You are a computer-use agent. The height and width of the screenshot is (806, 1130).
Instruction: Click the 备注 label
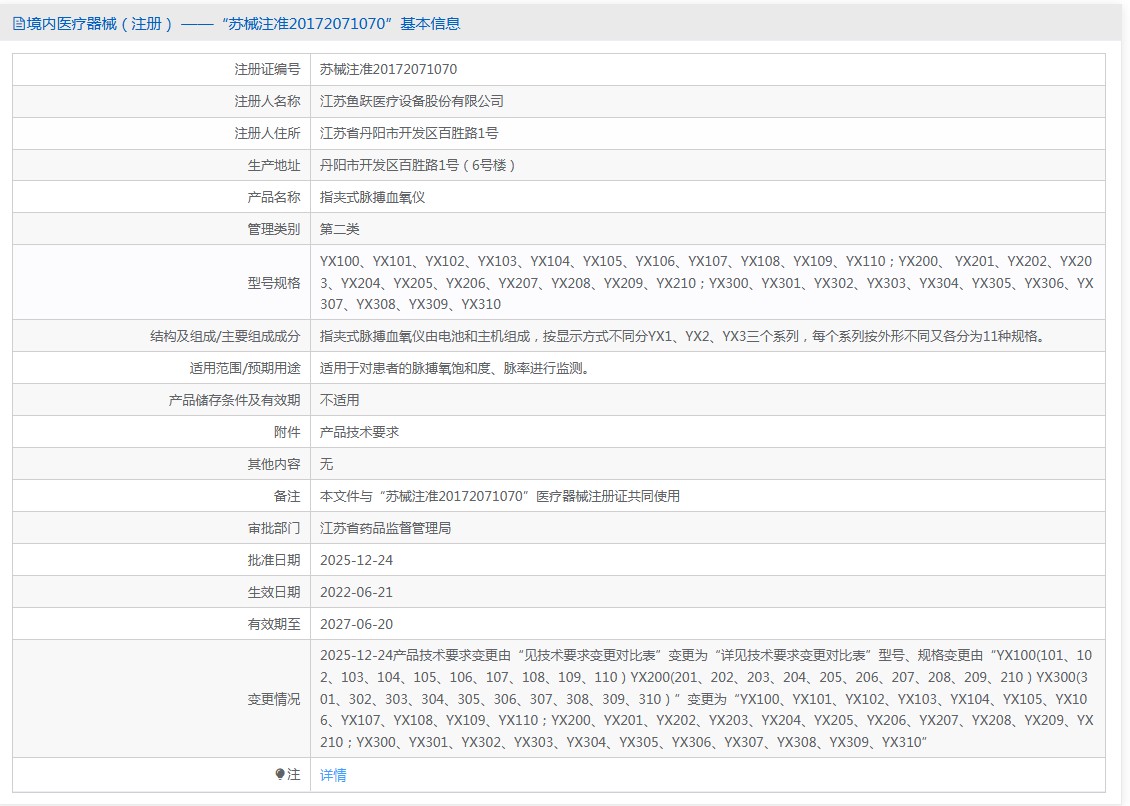(287, 496)
